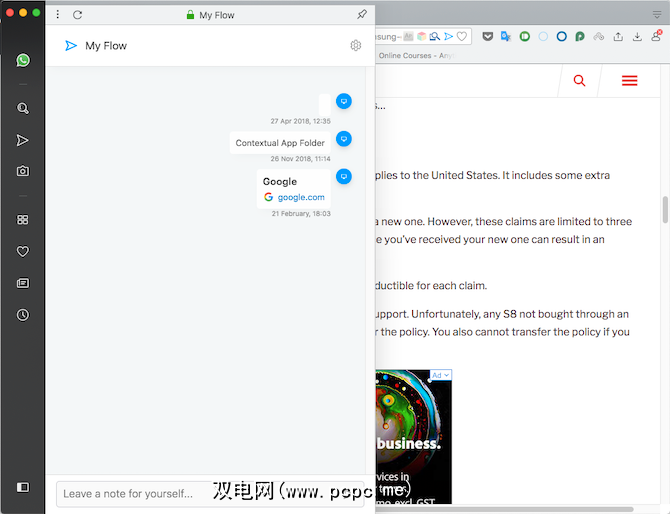
Task: Click the 26 Nov 2018 timestamp
Action: point(300,159)
